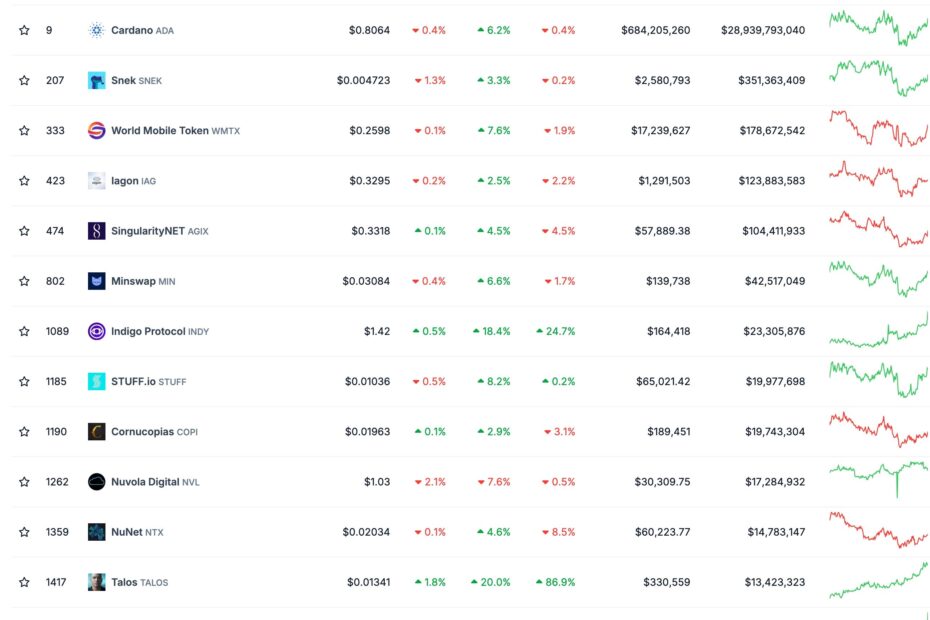The width and height of the screenshot is (930, 620).
Task: Open the Minswap coin logo
Action: [96, 281]
